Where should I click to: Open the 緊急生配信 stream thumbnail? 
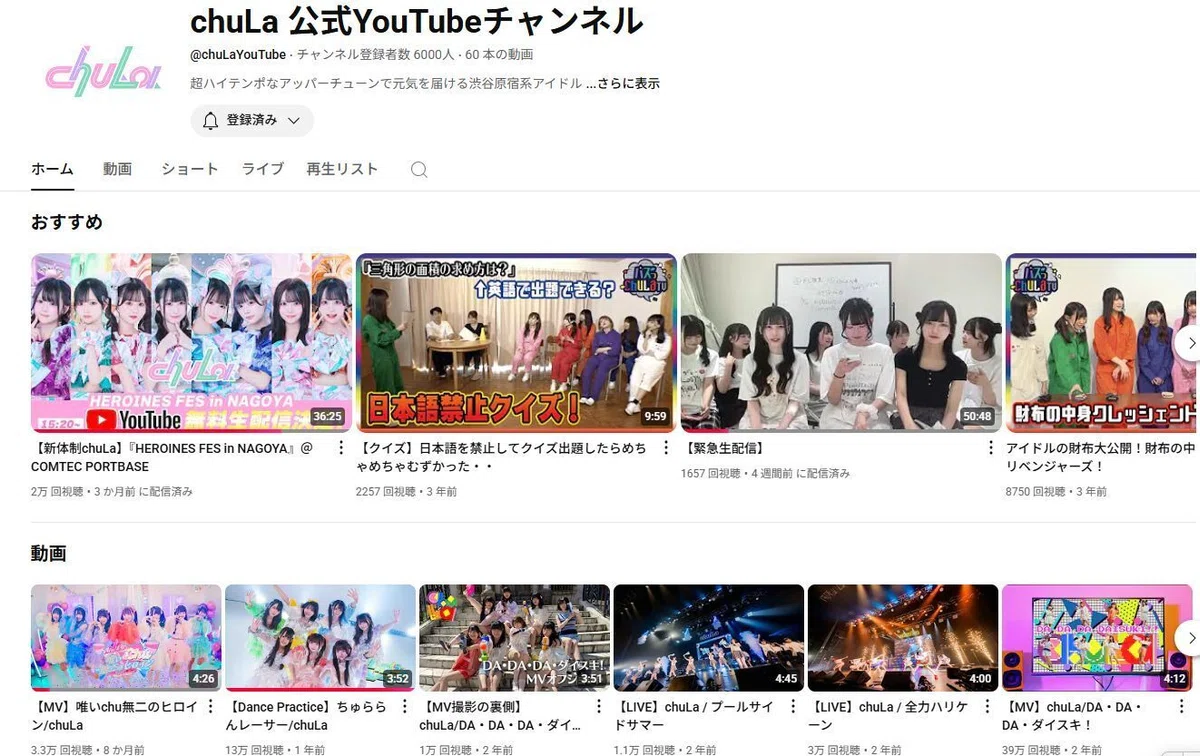[x=841, y=343]
